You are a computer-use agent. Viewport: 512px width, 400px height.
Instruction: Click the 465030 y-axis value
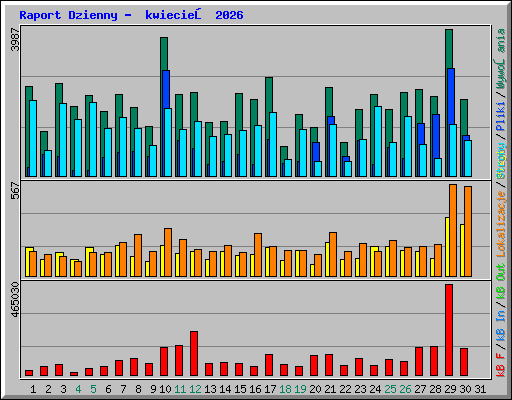click(15, 300)
